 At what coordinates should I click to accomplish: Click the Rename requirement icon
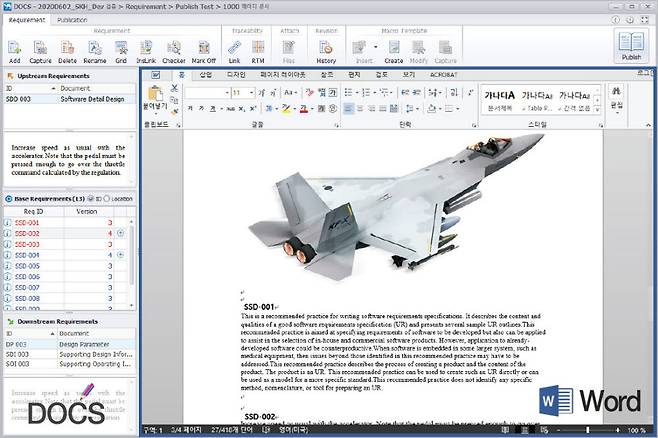pos(94,48)
